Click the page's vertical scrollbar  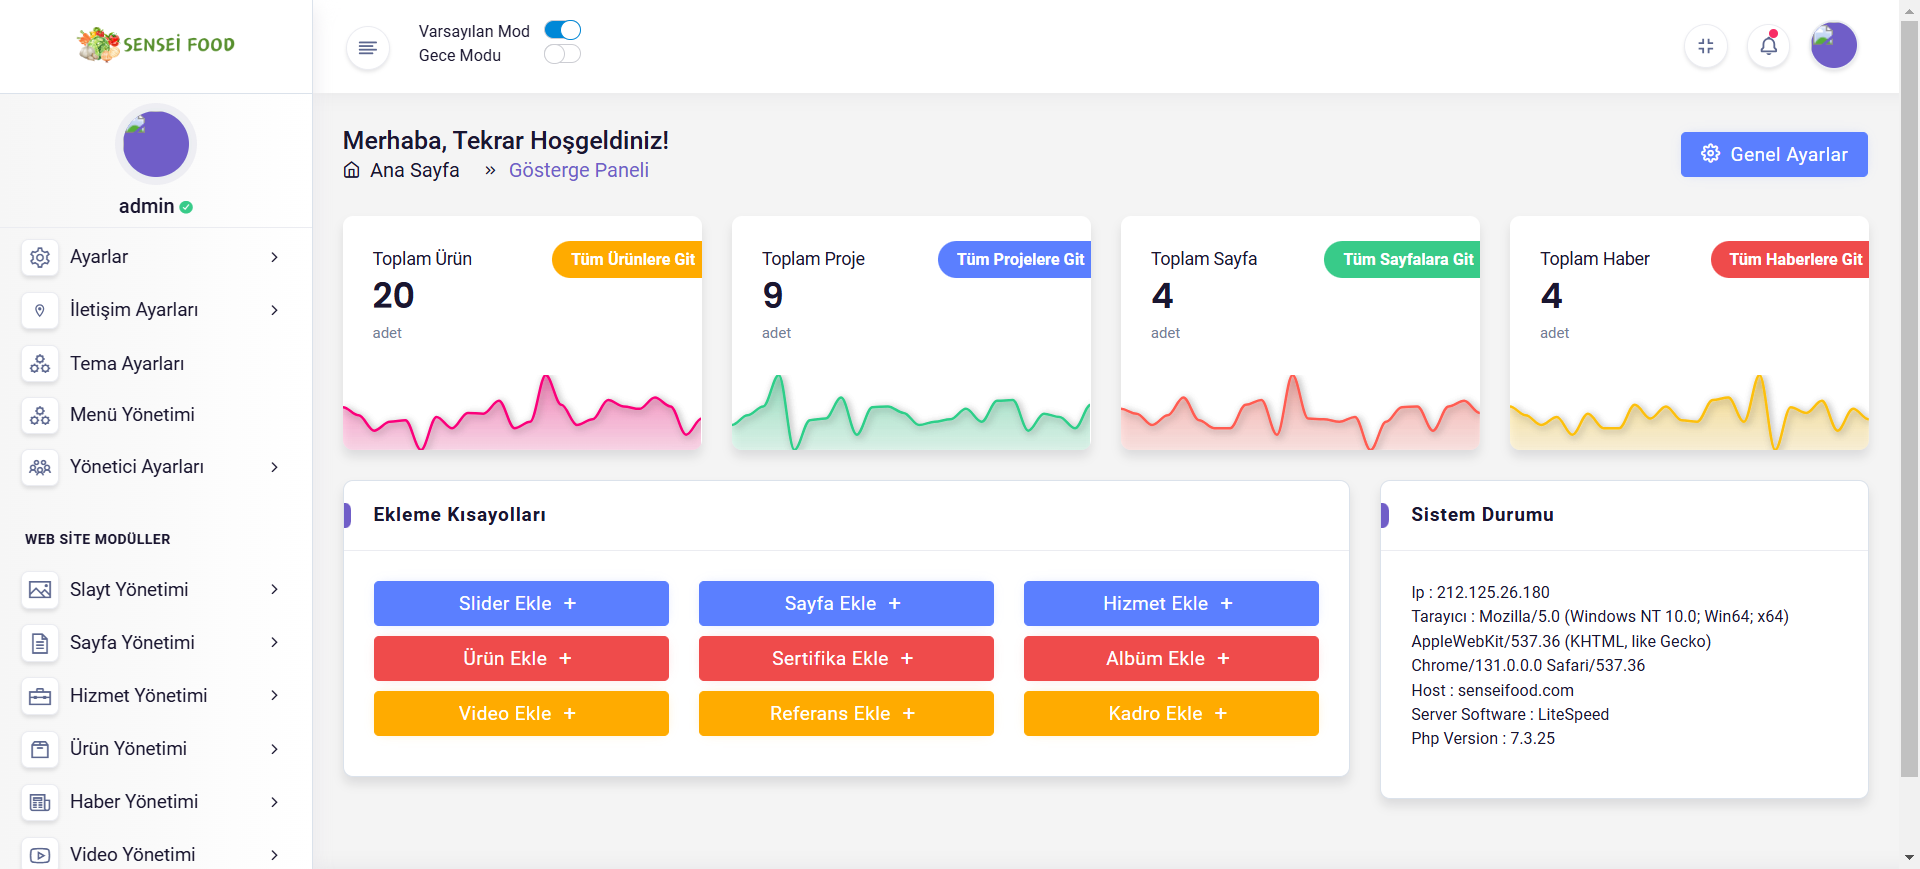coord(1909,400)
